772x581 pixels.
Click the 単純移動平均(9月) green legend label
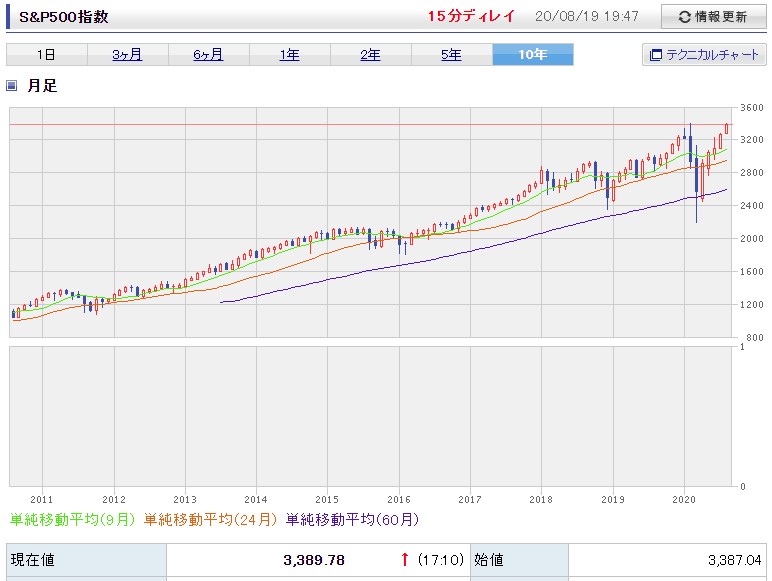click(72, 519)
